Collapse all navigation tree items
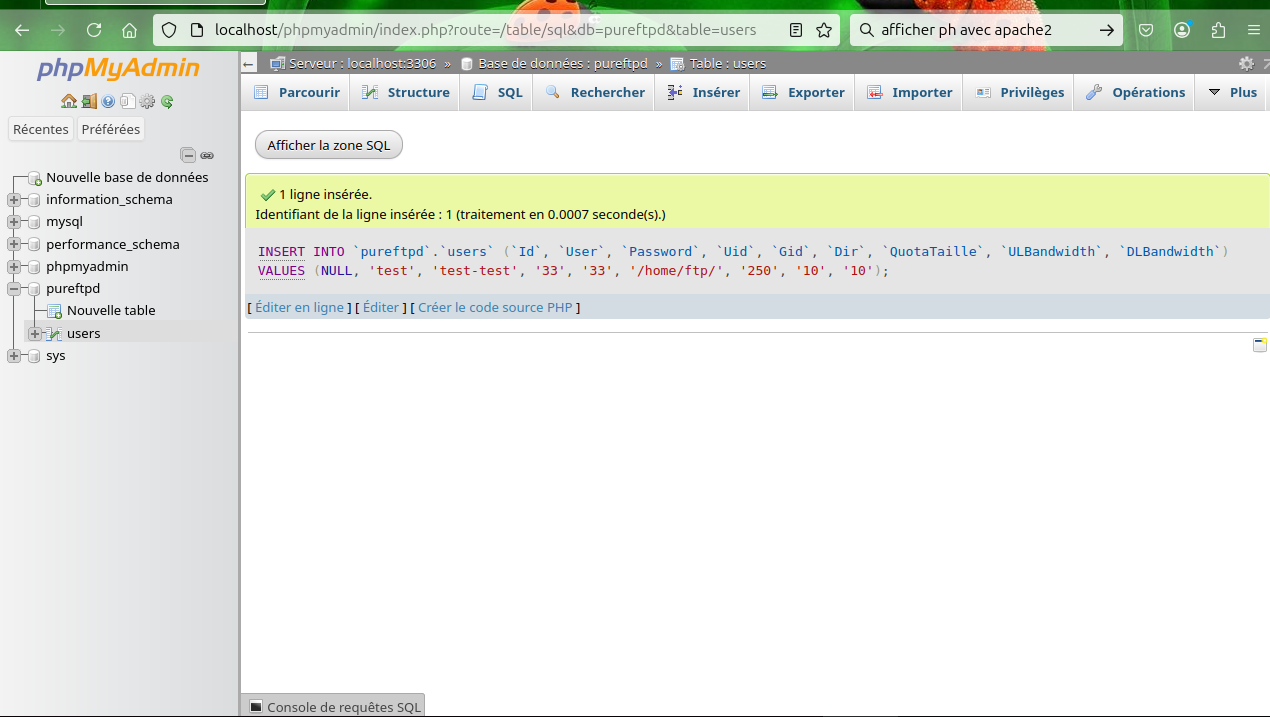This screenshot has height=717, width=1270. pyautogui.click(x=188, y=155)
